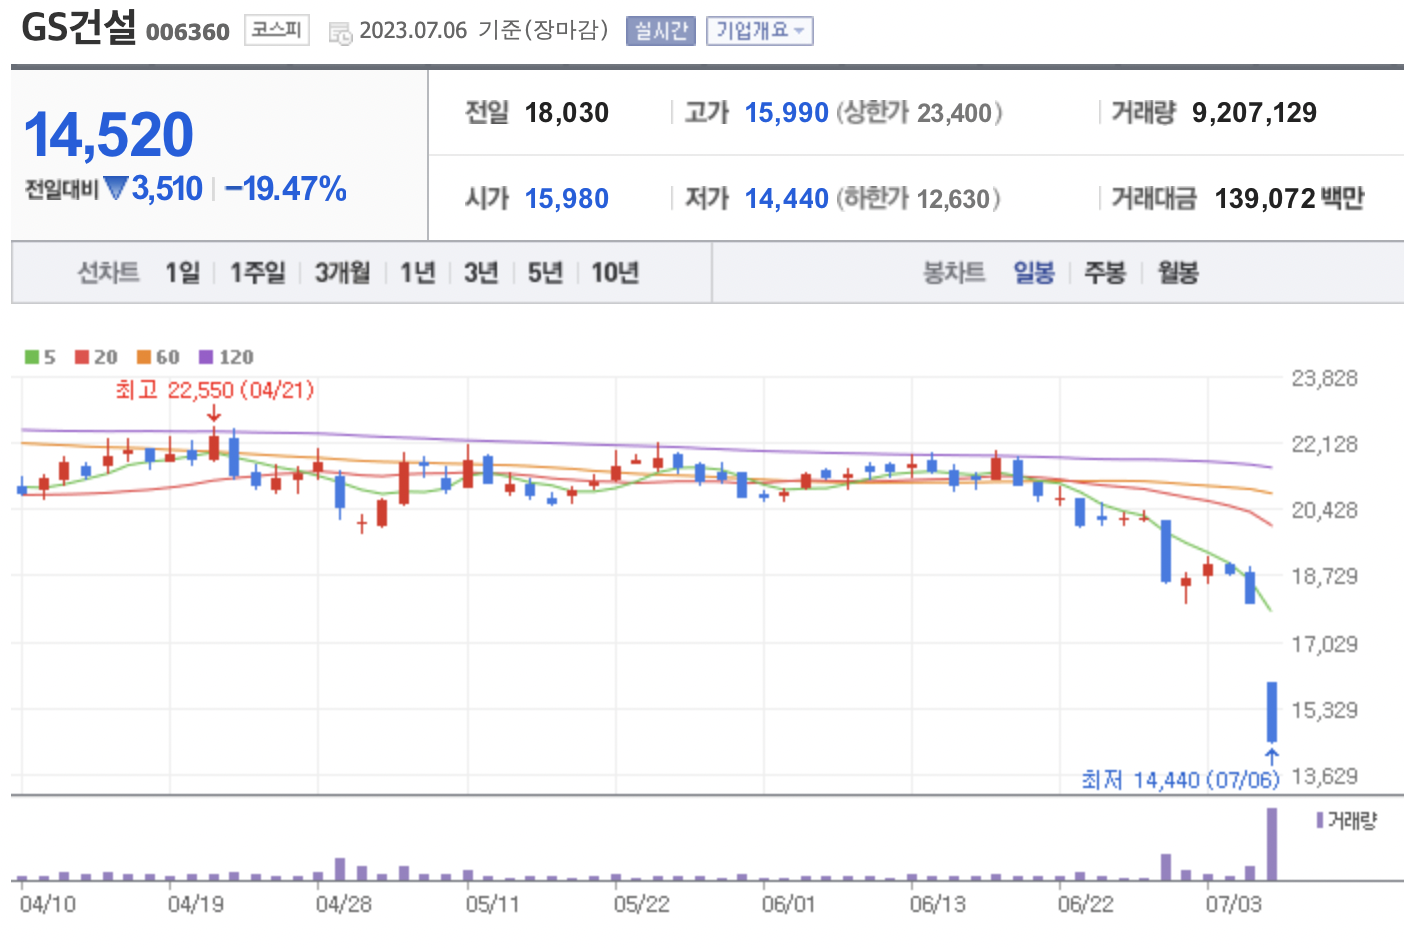Select the 1일 line chart tab
This screenshot has height=948, width=1404.
point(183,272)
